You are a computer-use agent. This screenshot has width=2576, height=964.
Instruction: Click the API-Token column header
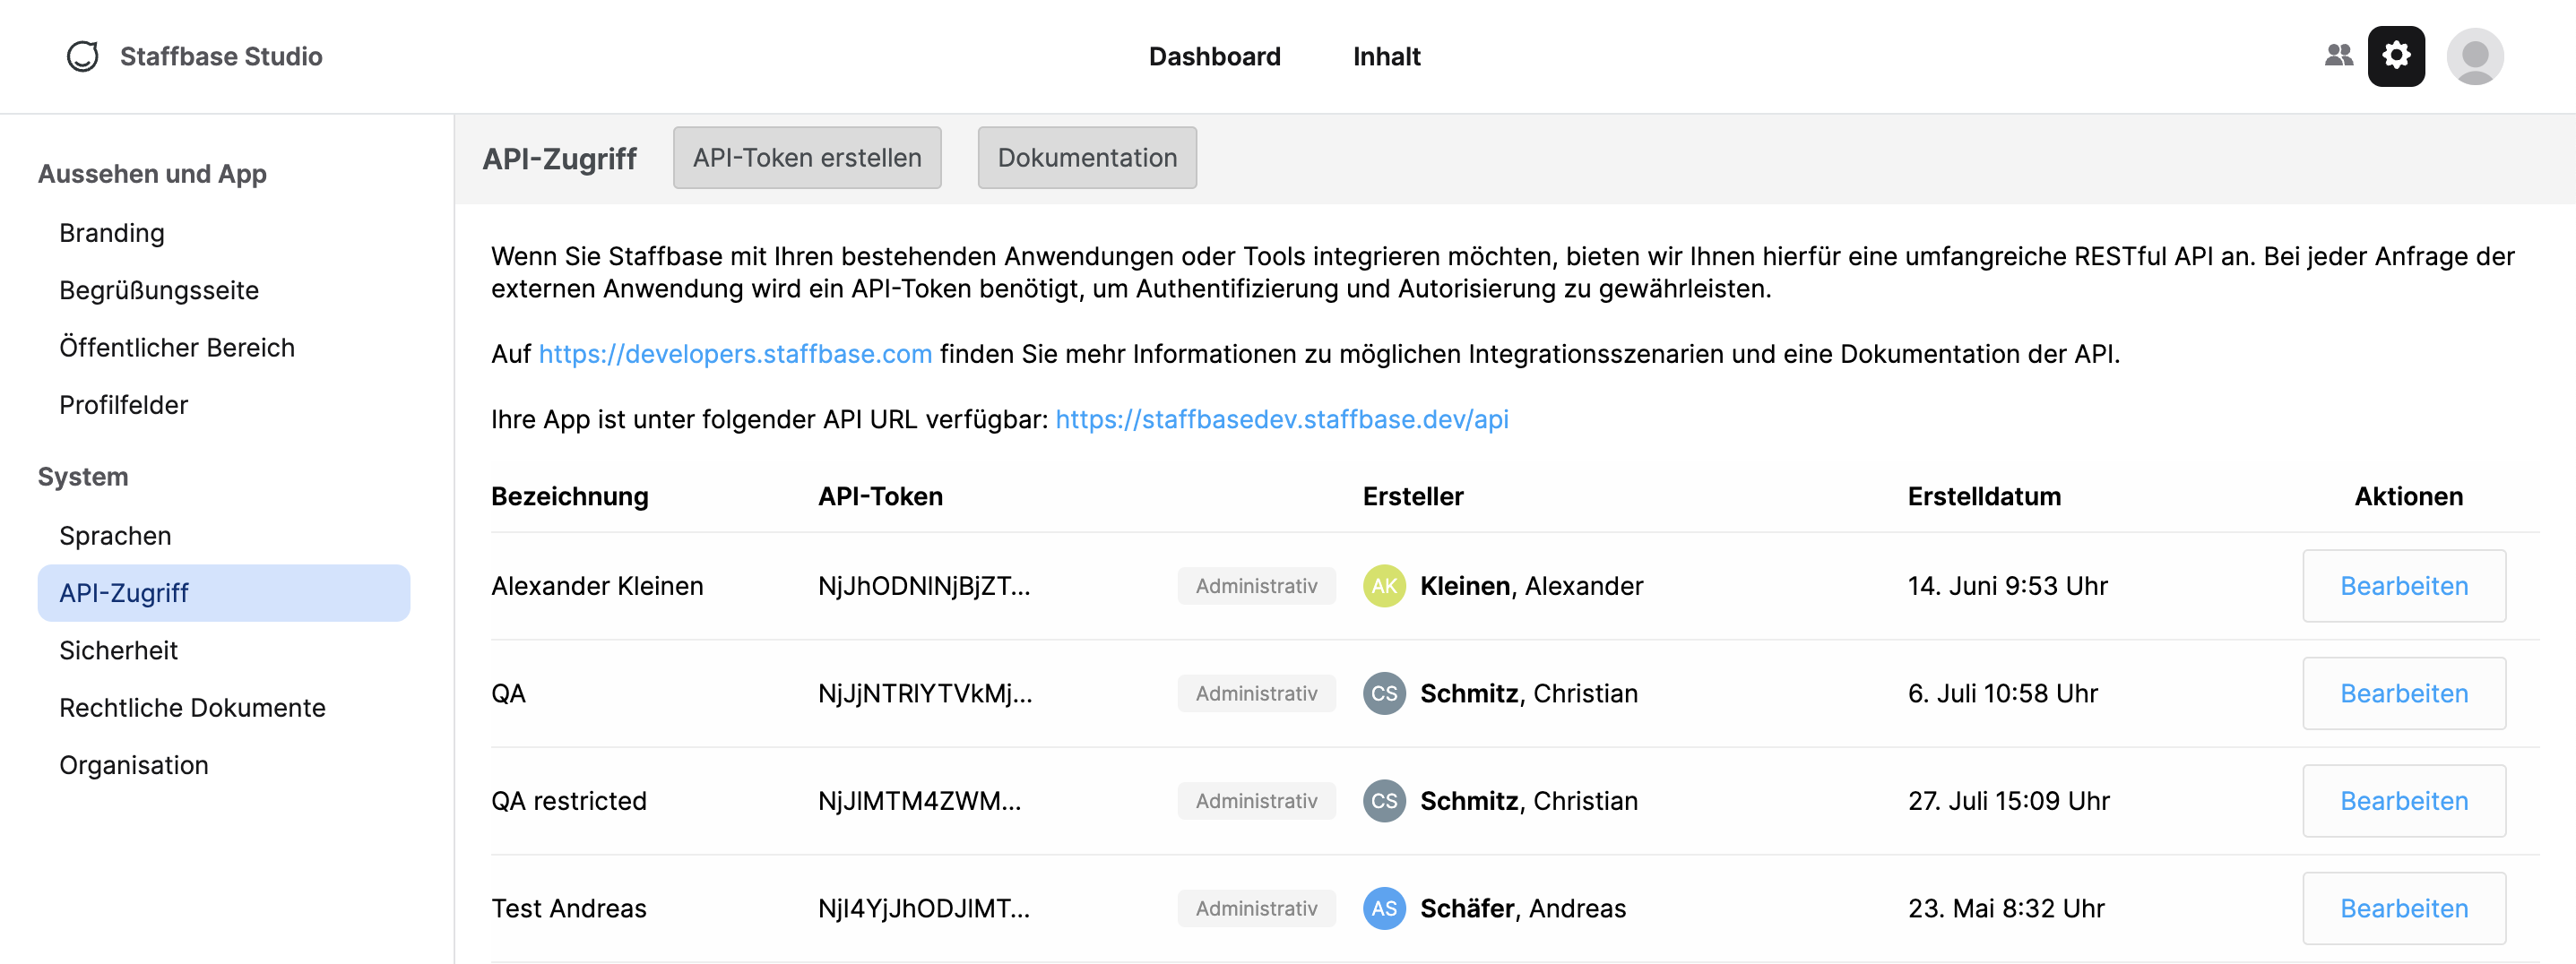point(880,497)
